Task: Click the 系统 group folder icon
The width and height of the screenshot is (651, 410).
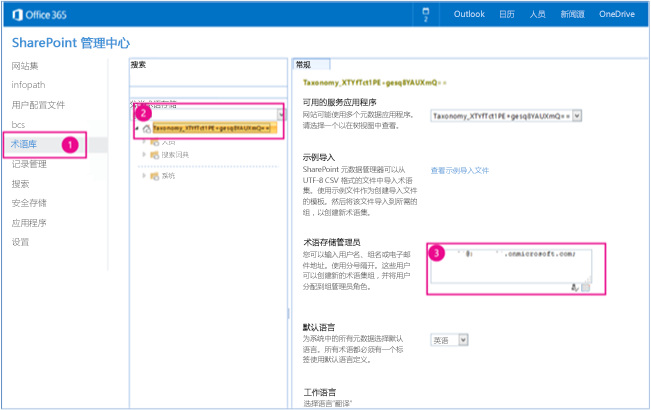Action: pos(154,176)
